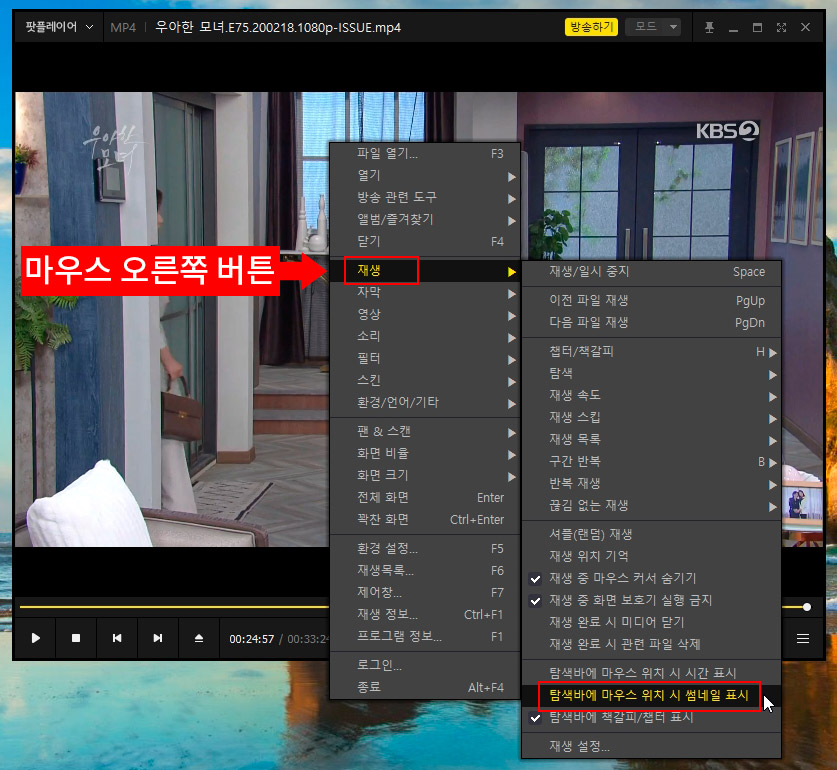The height and width of the screenshot is (770, 837).
Task: Open 재생목록... from the menu
Action: click(425, 571)
